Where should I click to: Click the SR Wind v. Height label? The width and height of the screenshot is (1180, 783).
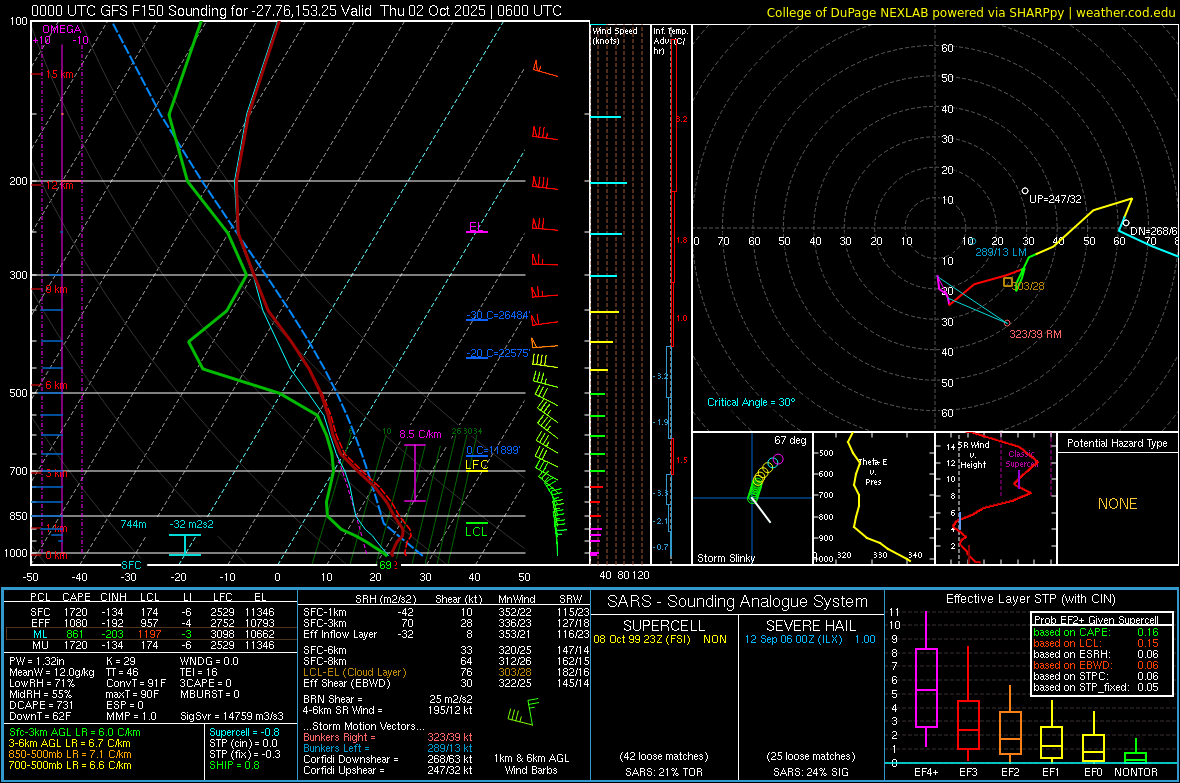pyautogui.click(x=973, y=455)
